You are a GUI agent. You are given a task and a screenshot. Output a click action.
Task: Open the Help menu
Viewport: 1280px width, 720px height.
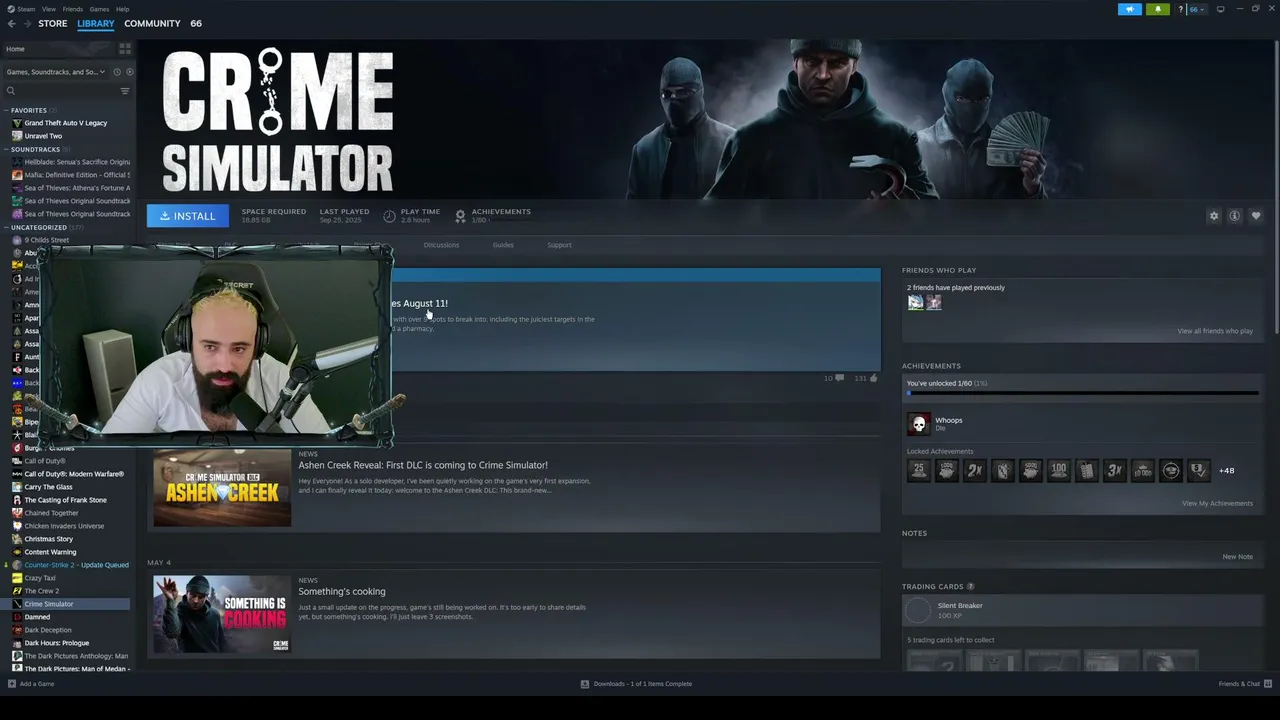[122, 9]
